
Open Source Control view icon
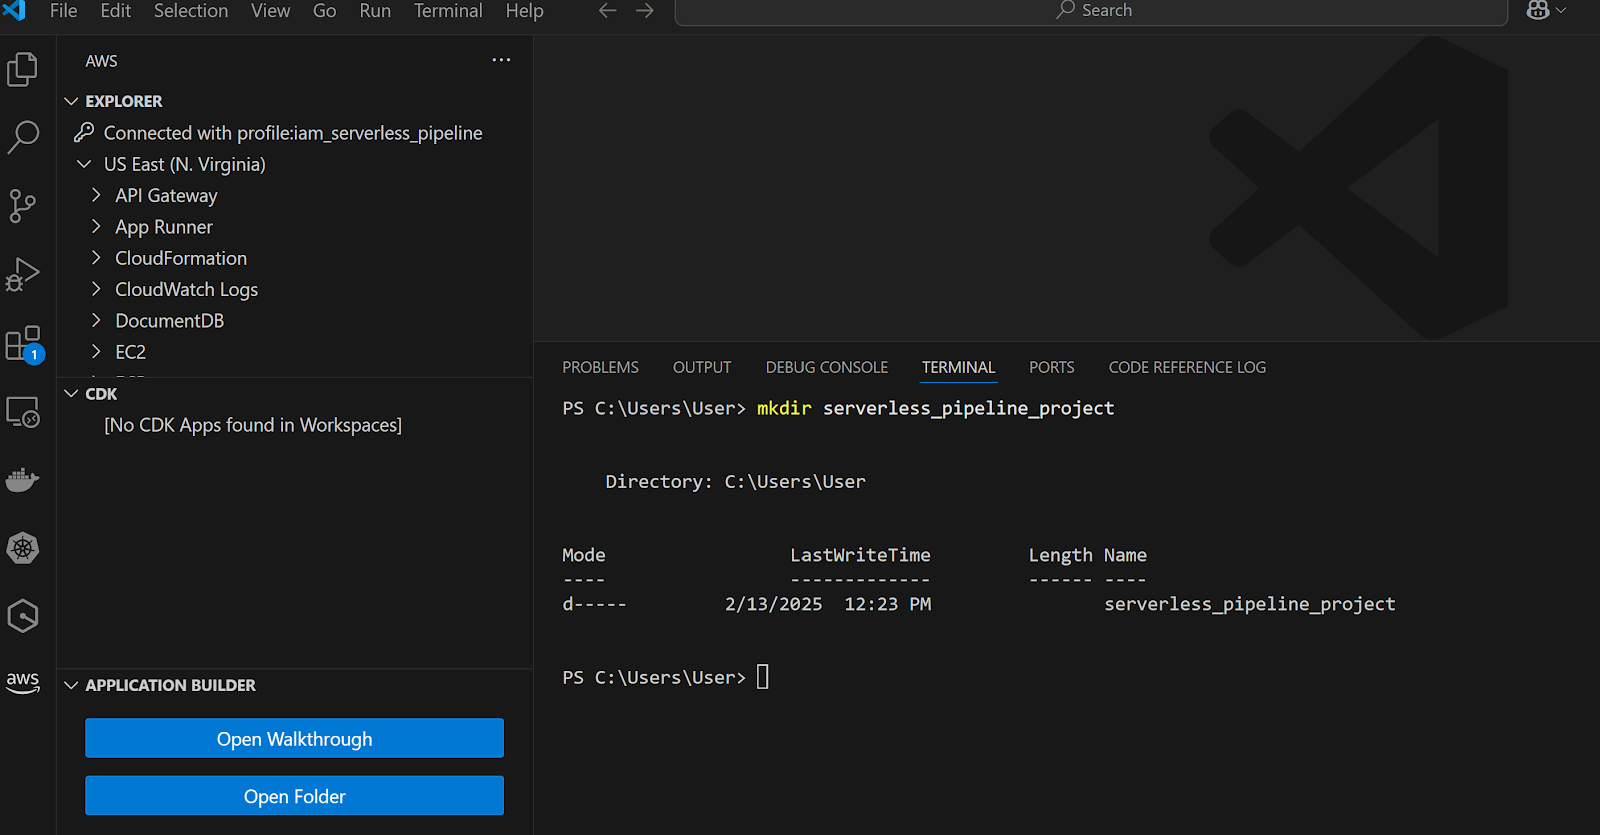22,206
